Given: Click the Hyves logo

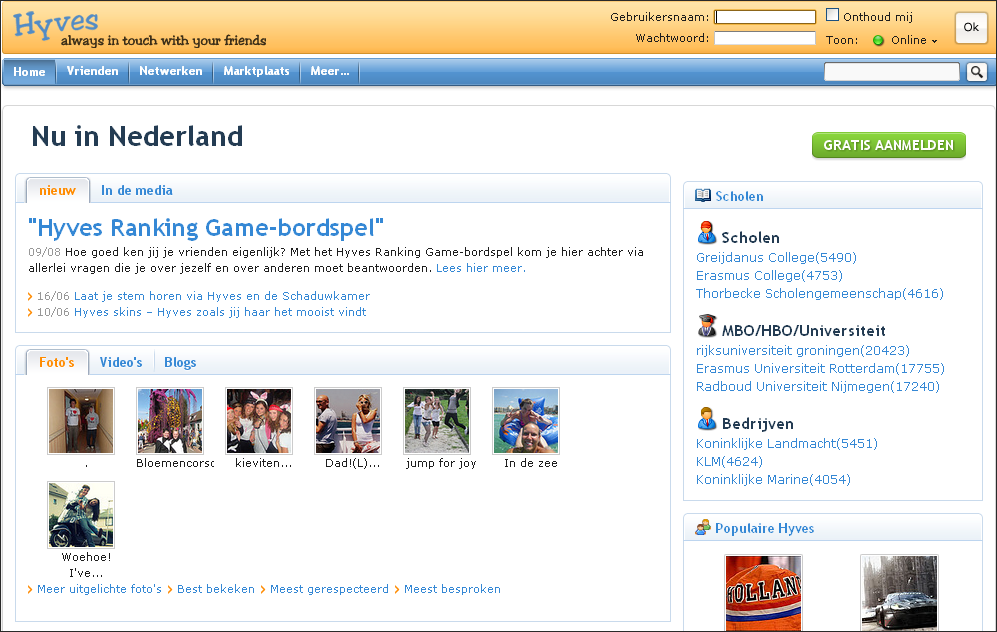Looking at the screenshot, I should 56,25.
